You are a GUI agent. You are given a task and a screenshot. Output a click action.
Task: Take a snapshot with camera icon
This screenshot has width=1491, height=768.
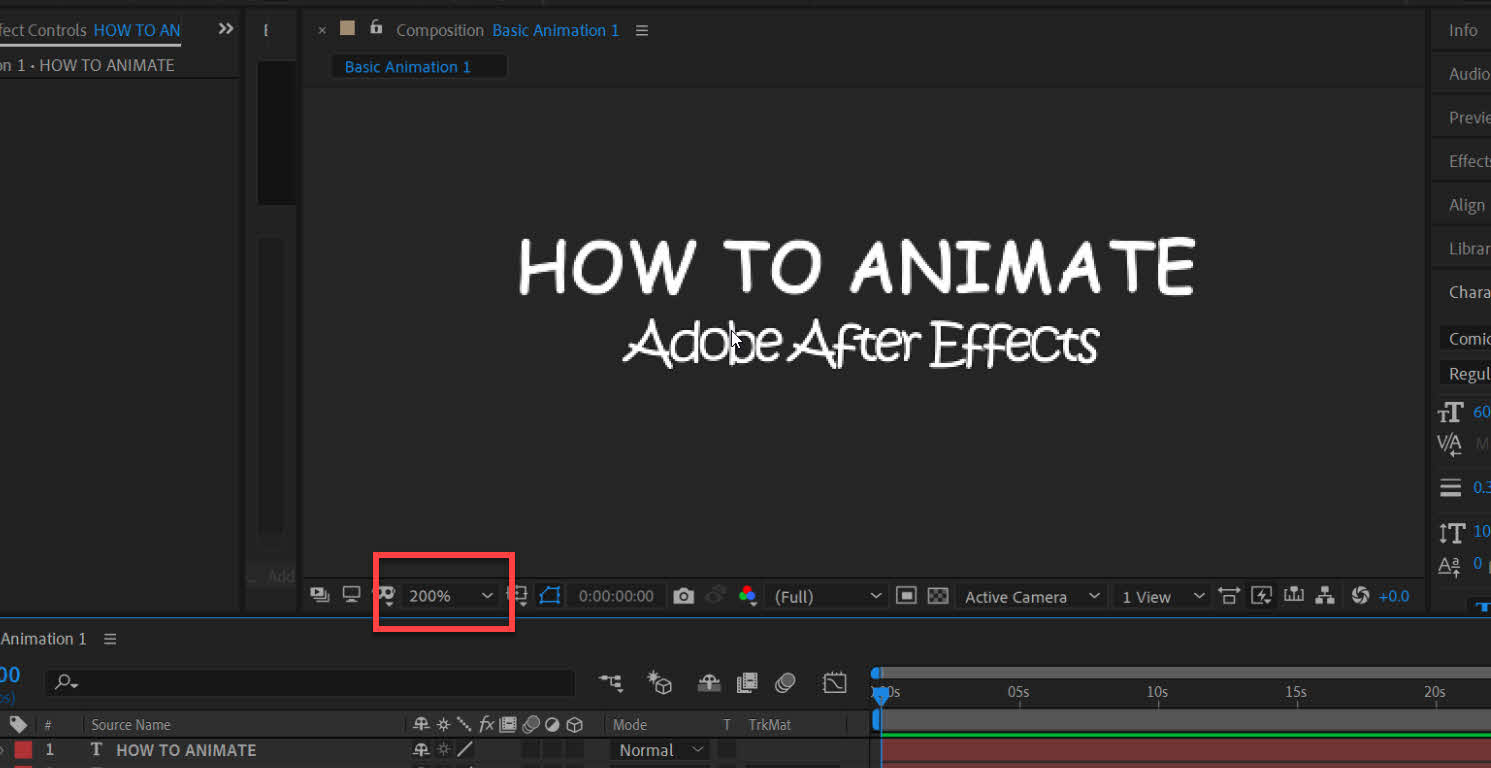click(683, 596)
